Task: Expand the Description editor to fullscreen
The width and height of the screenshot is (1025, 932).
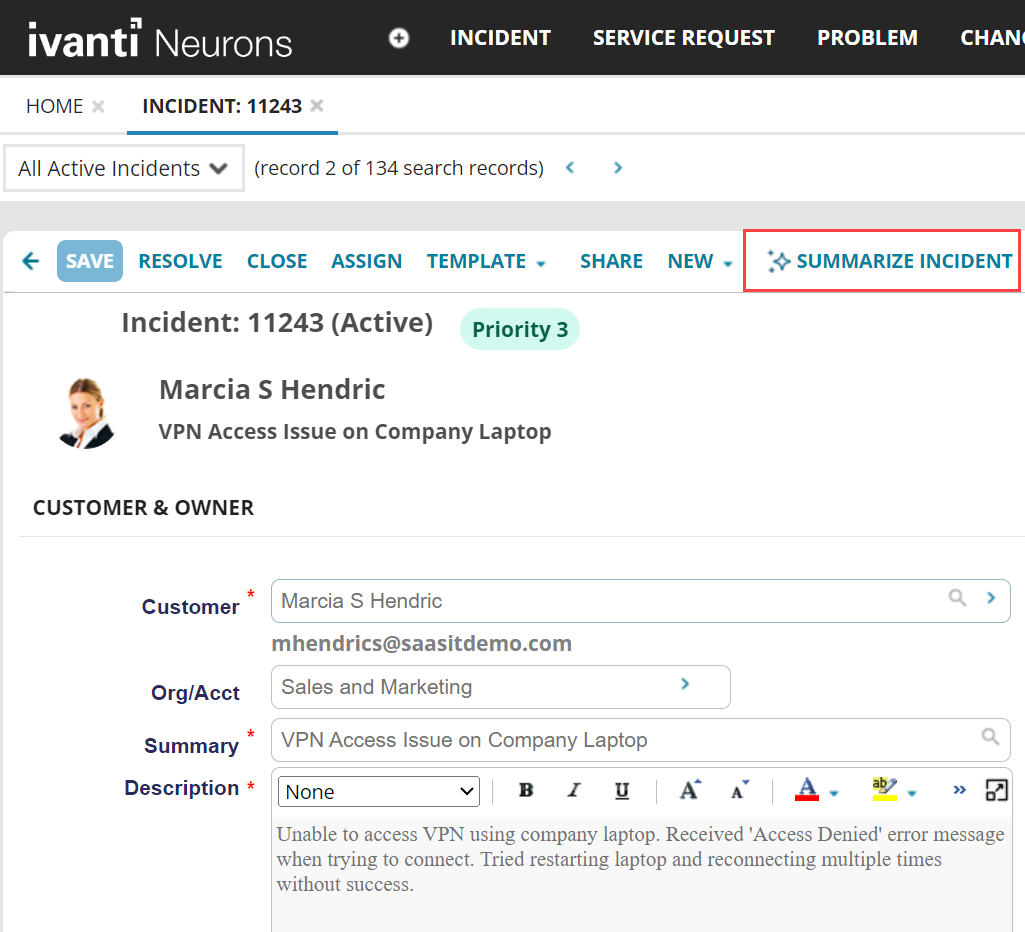Action: coord(996,791)
